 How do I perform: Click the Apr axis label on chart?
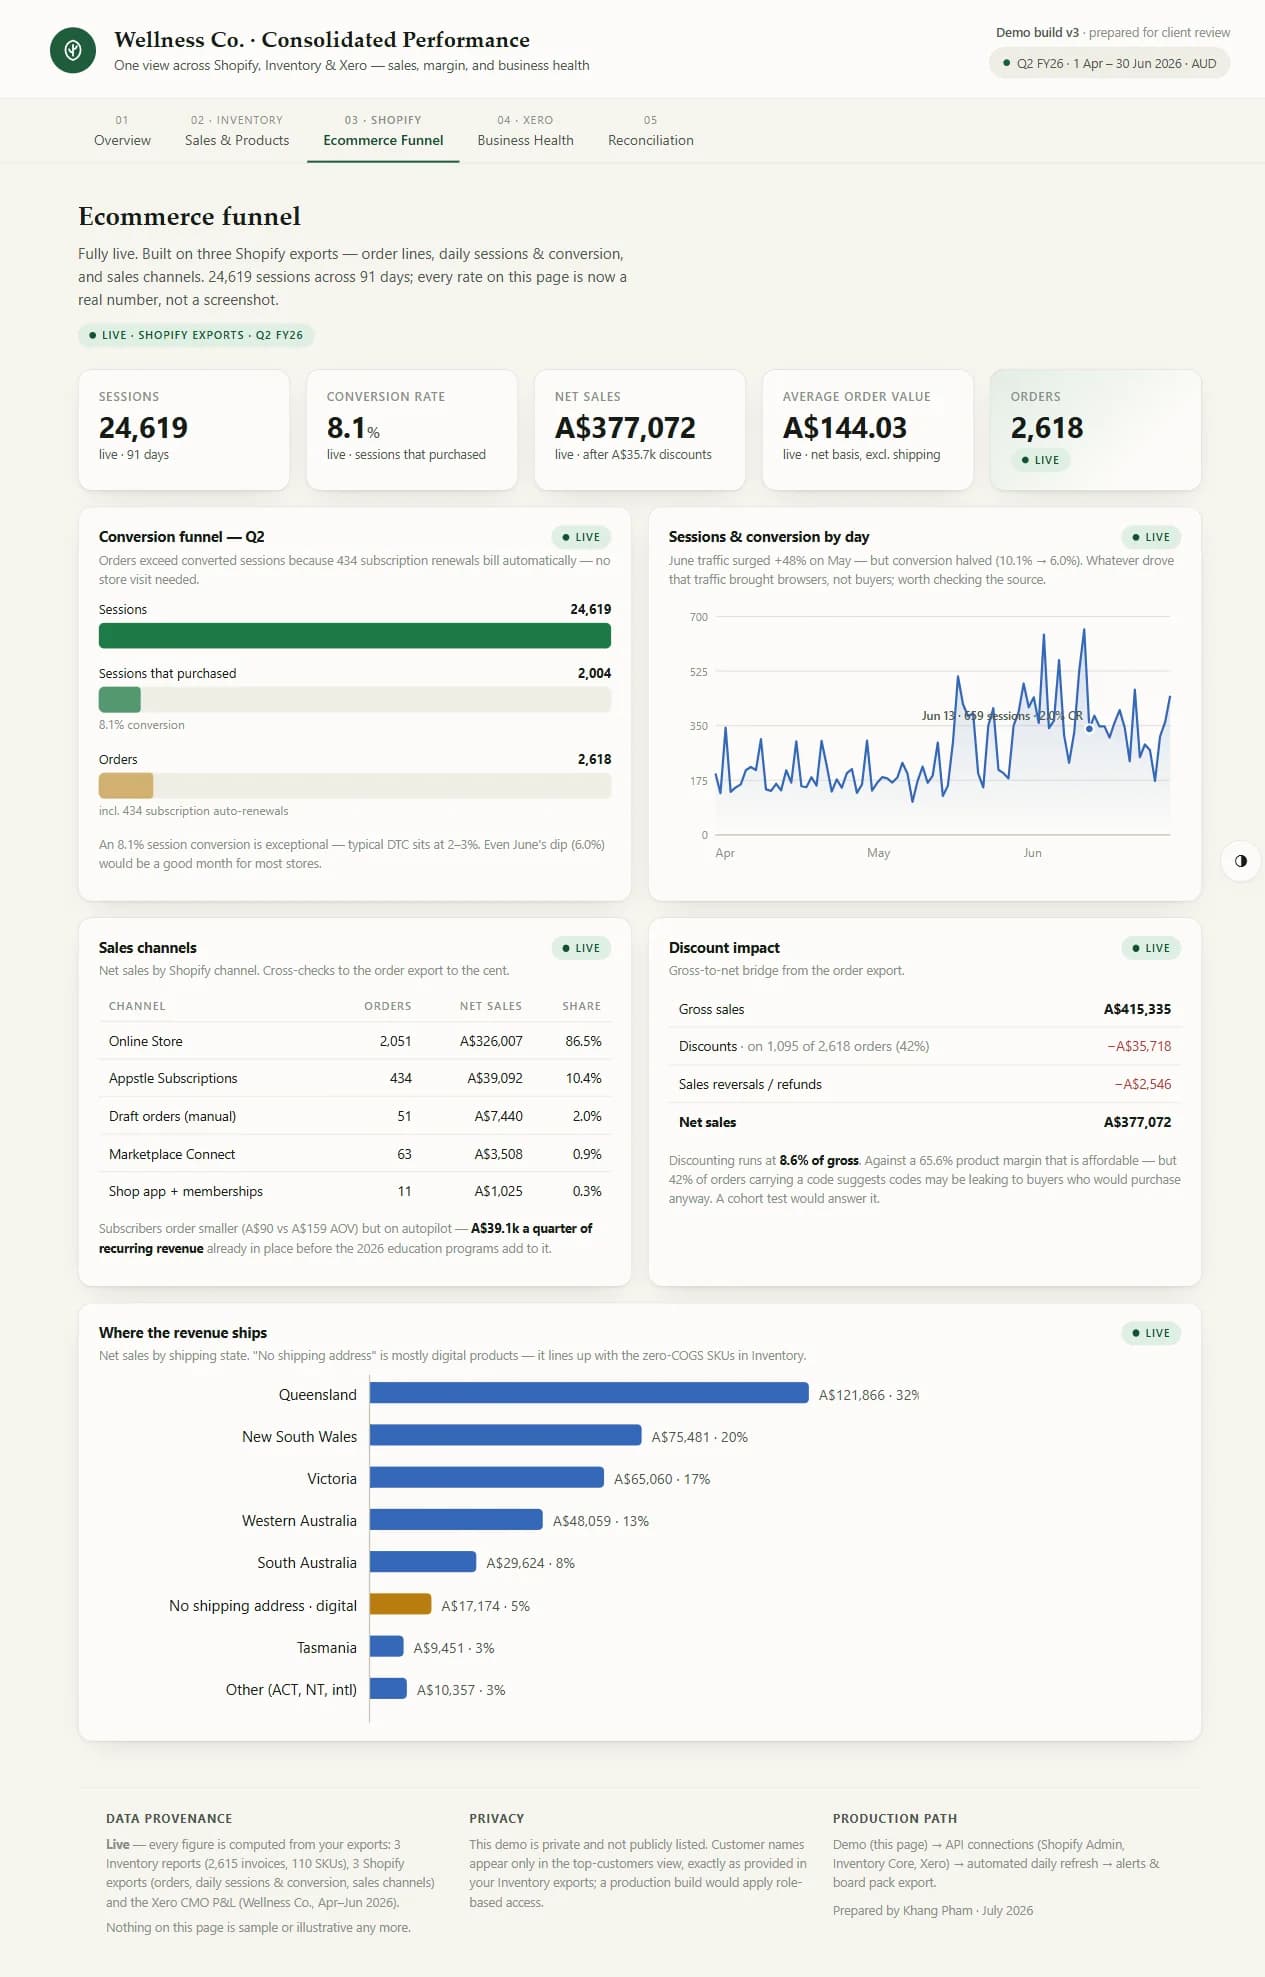pyautogui.click(x=725, y=853)
